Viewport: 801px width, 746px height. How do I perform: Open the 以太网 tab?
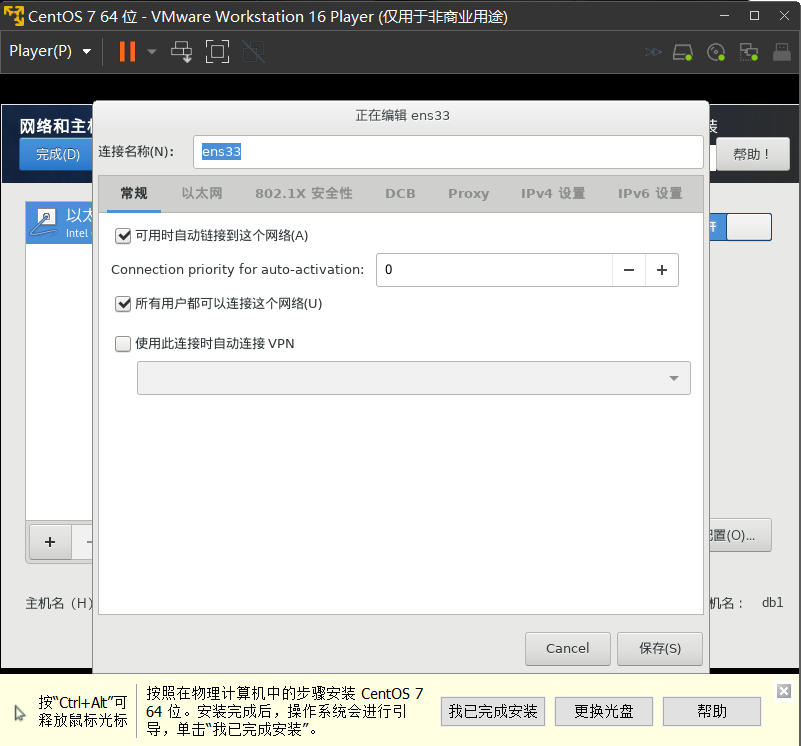pyautogui.click(x=201, y=194)
